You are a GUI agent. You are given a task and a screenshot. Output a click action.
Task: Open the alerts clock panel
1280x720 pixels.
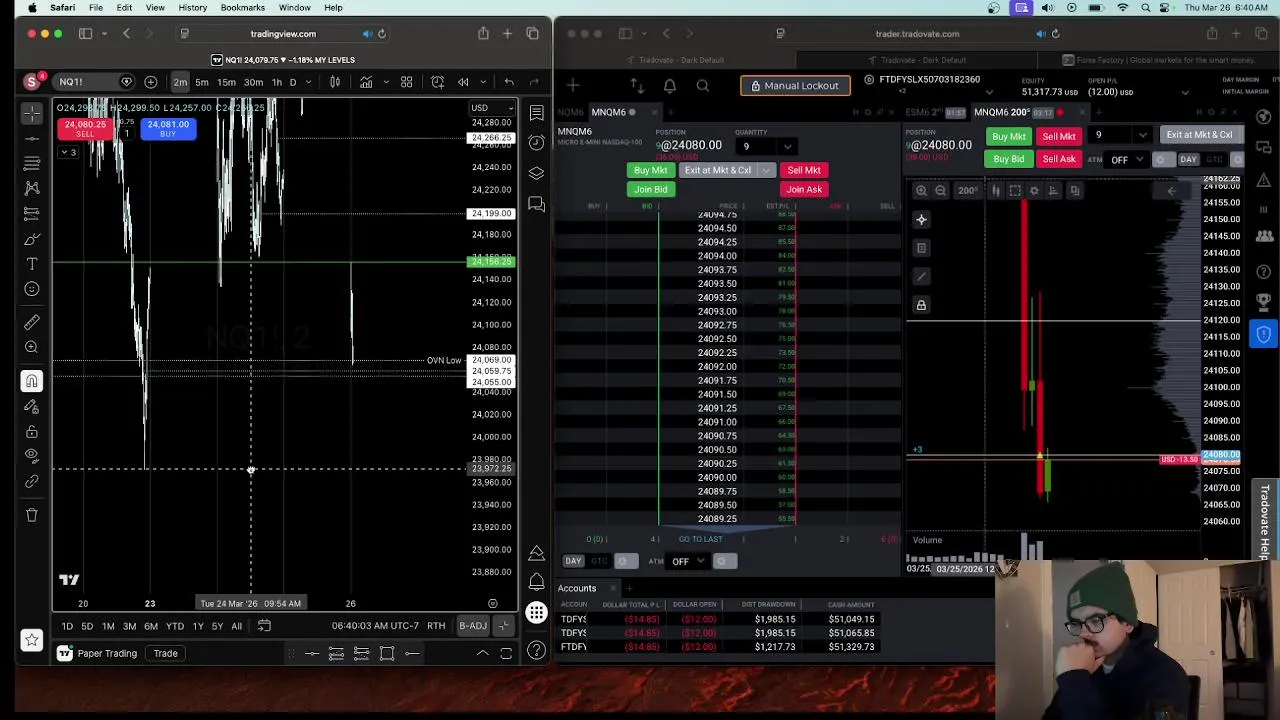537,143
